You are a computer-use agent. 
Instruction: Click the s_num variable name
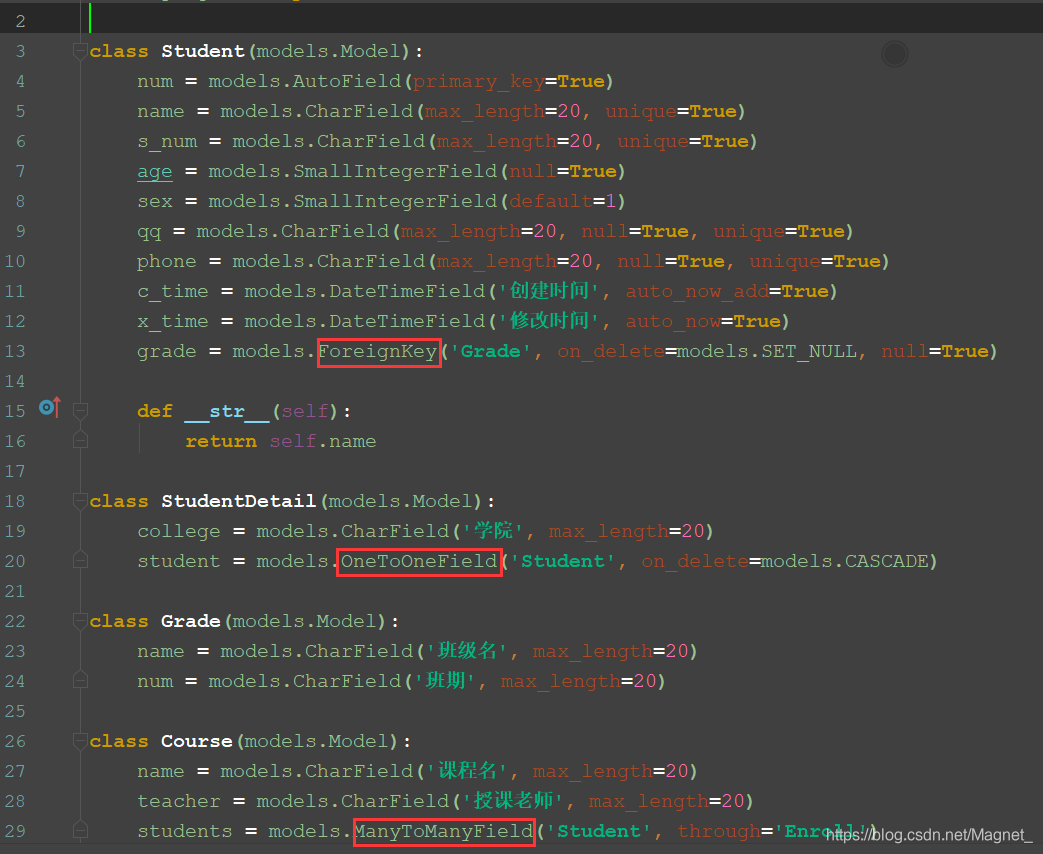tap(167, 142)
